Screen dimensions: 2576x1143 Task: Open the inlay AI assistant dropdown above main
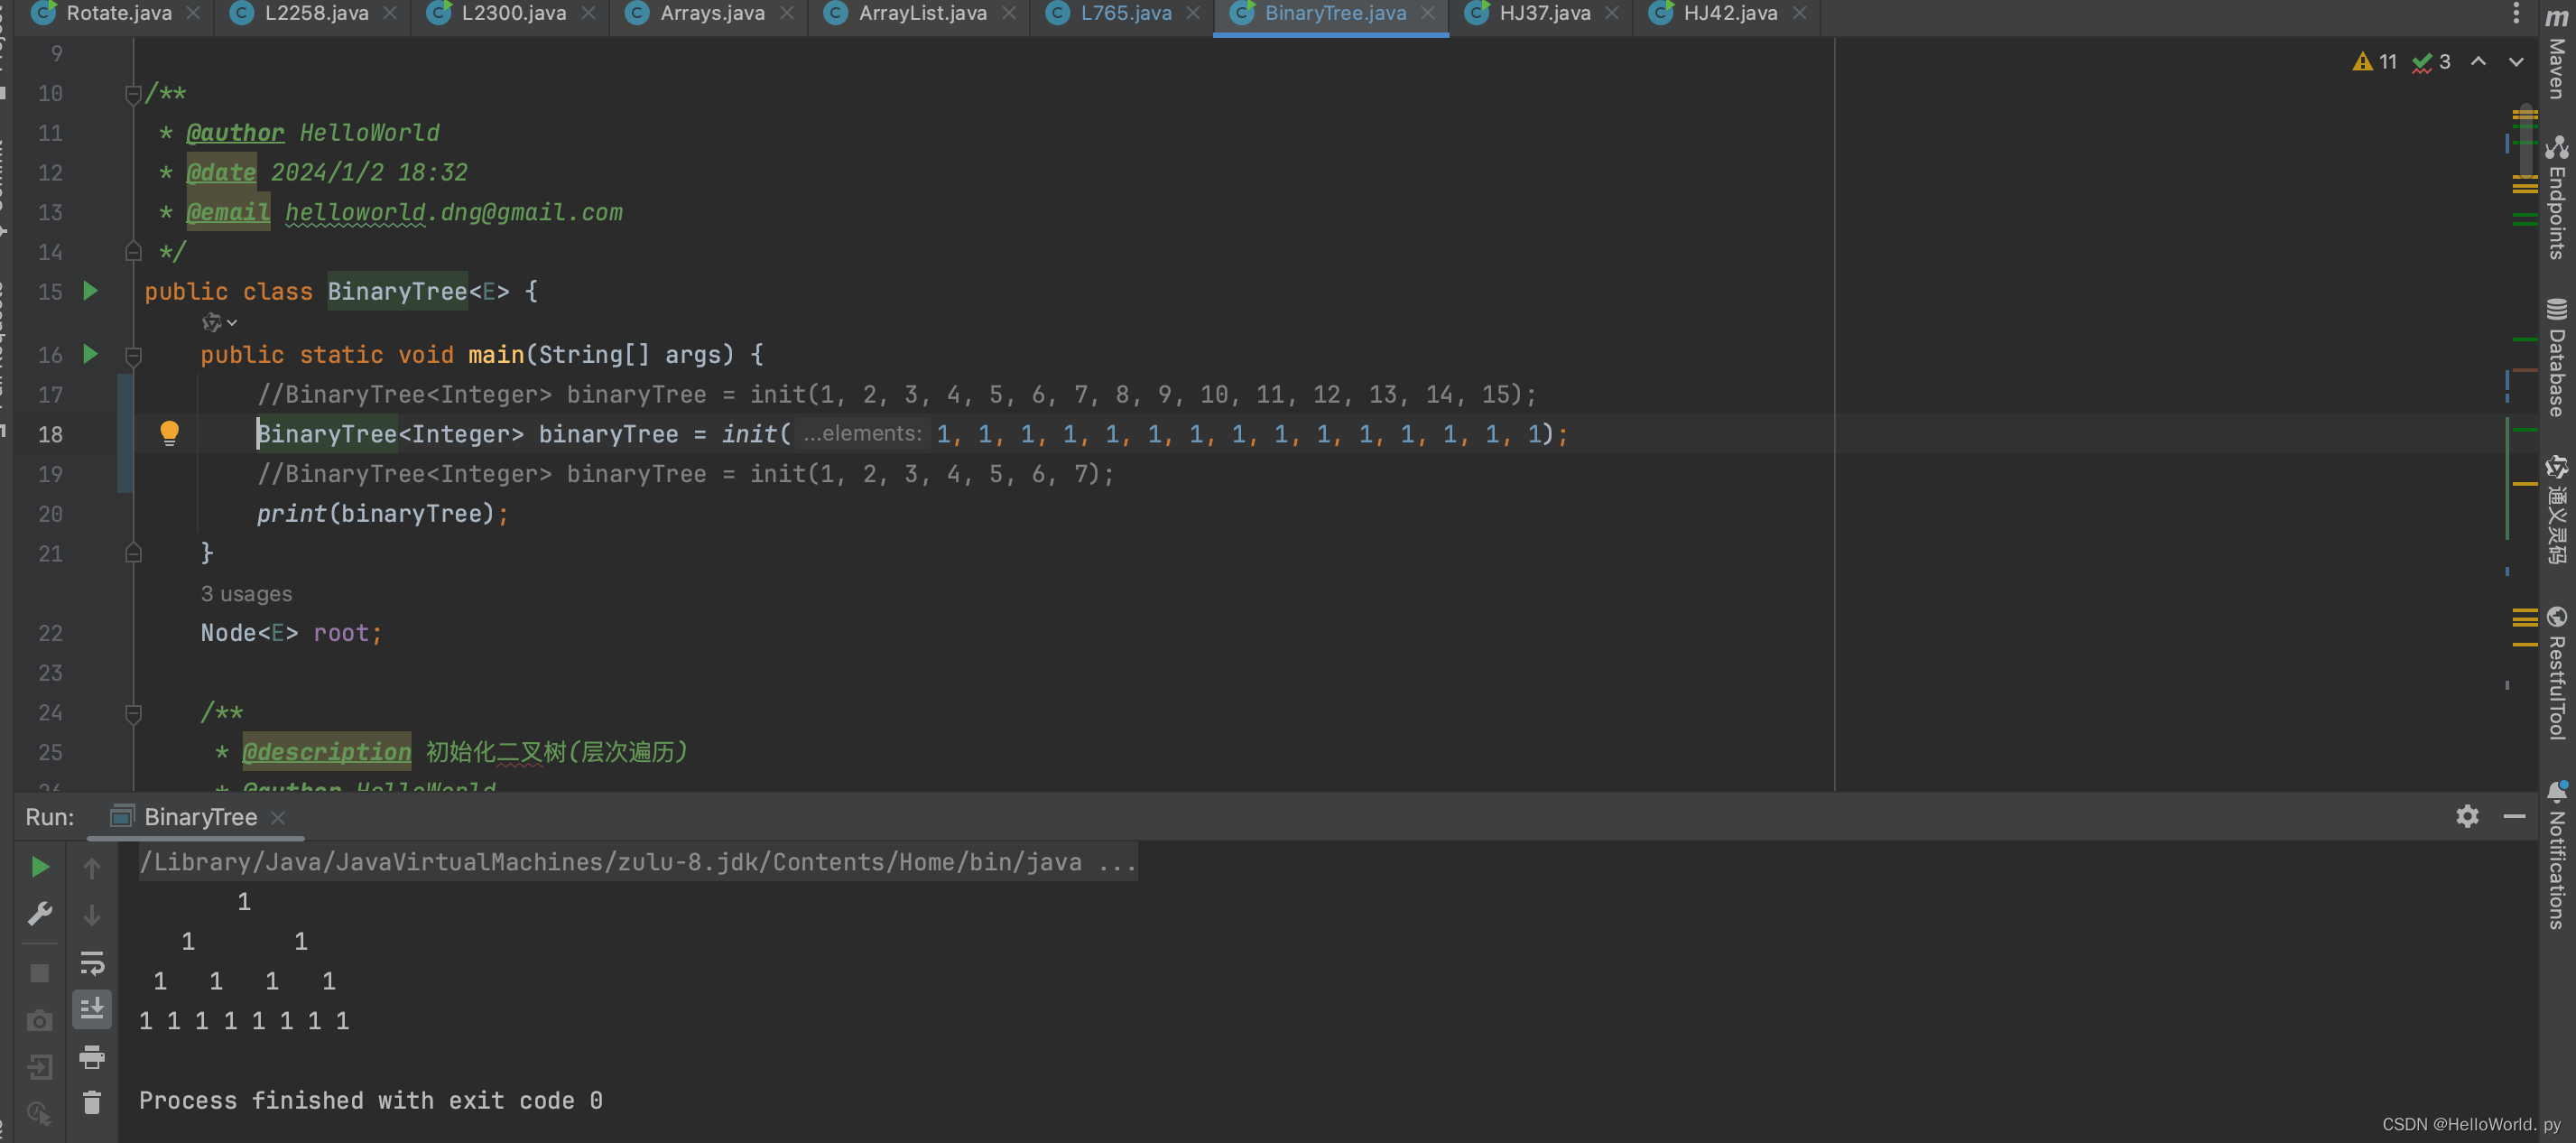pos(219,322)
